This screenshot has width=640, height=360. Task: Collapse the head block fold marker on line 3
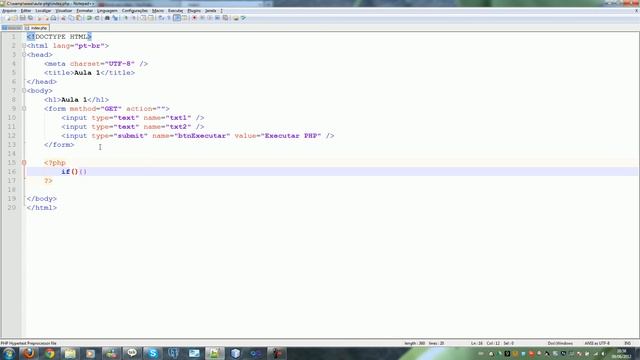click(24, 55)
